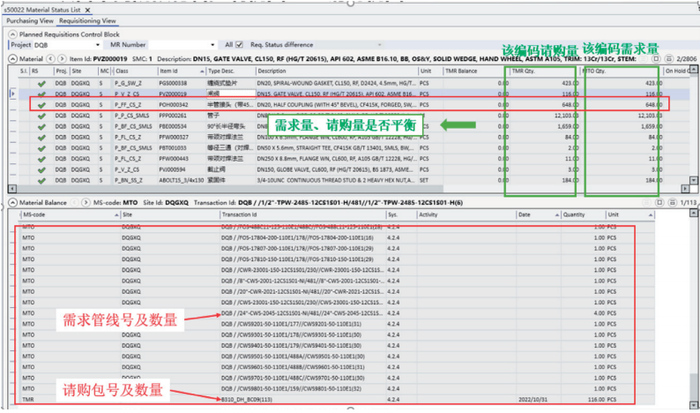700x413 pixels.
Task: Click green checkmark status on POH000342 row
Action: pyautogui.click(x=41, y=103)
